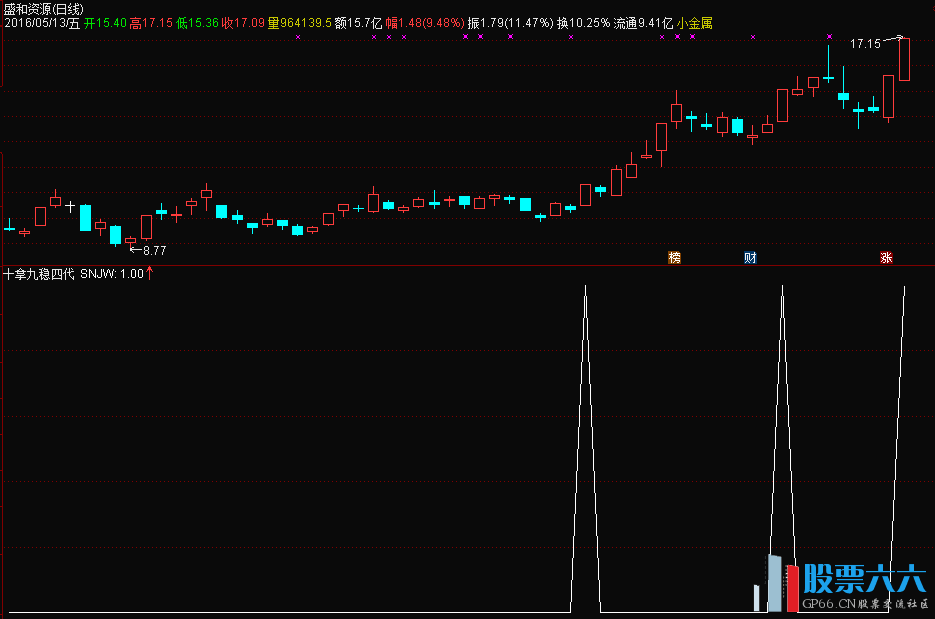Click the second SNJW signal spike peak

pyautogui.click(x=782, y=288)
